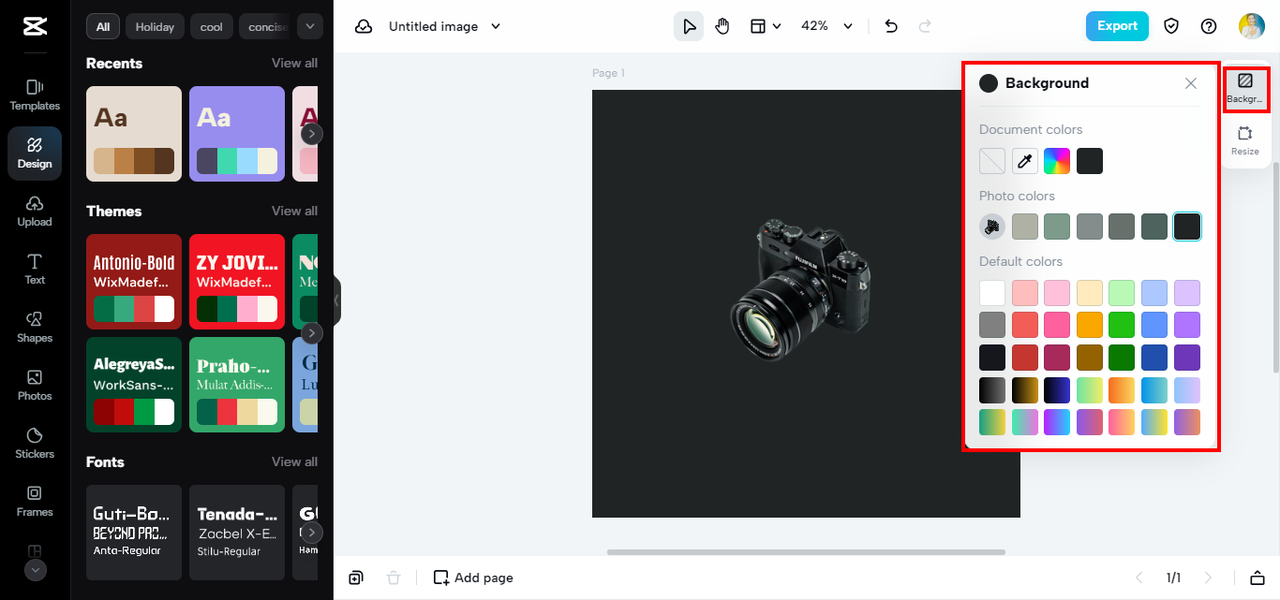Apply the ZY JOVI red theme

pos(237,282)
